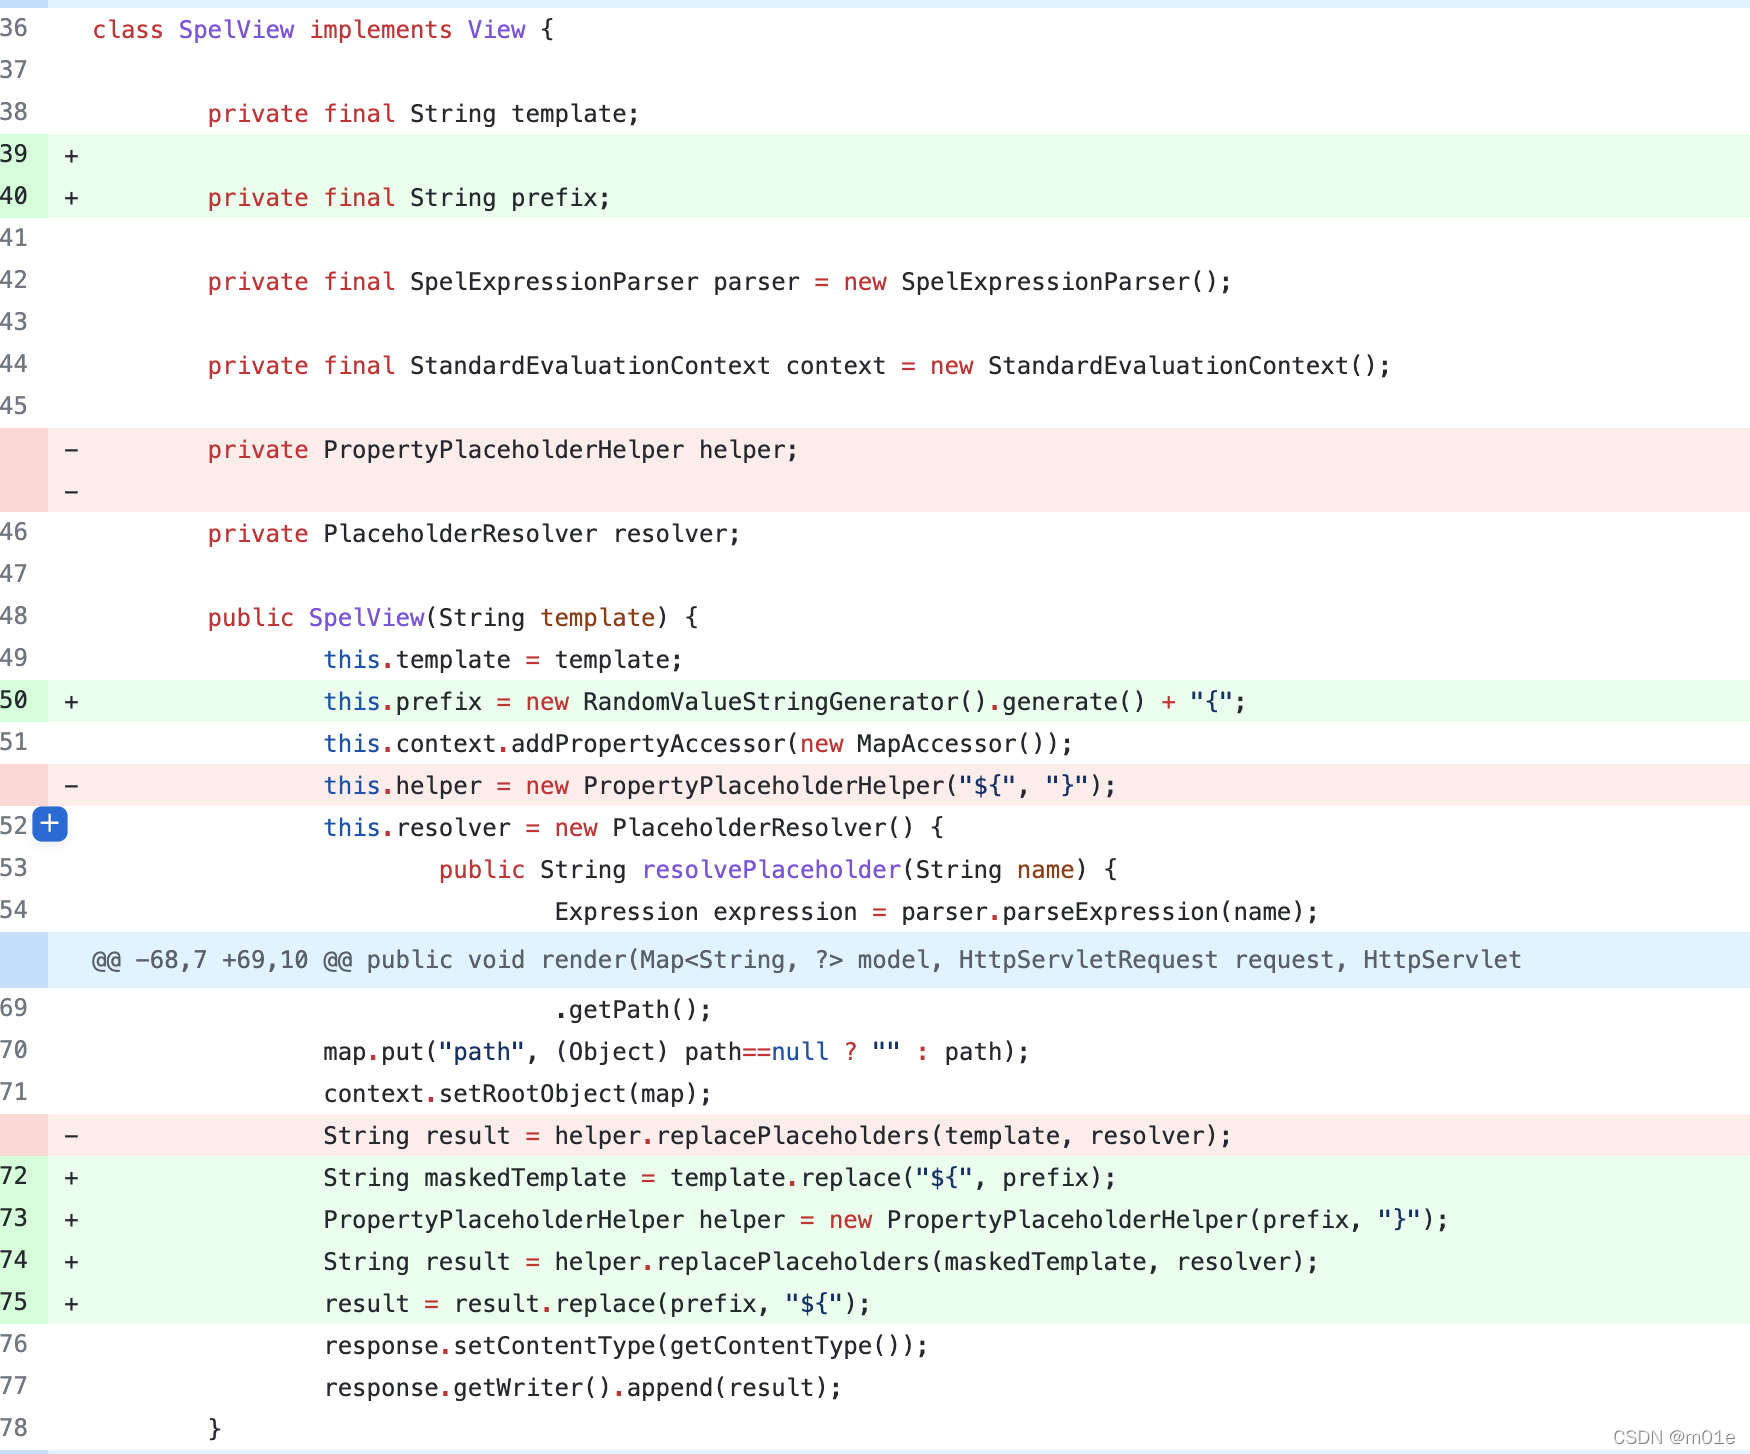Click 'private PlaceholderResolver resolver;' line

pos(474,534)
